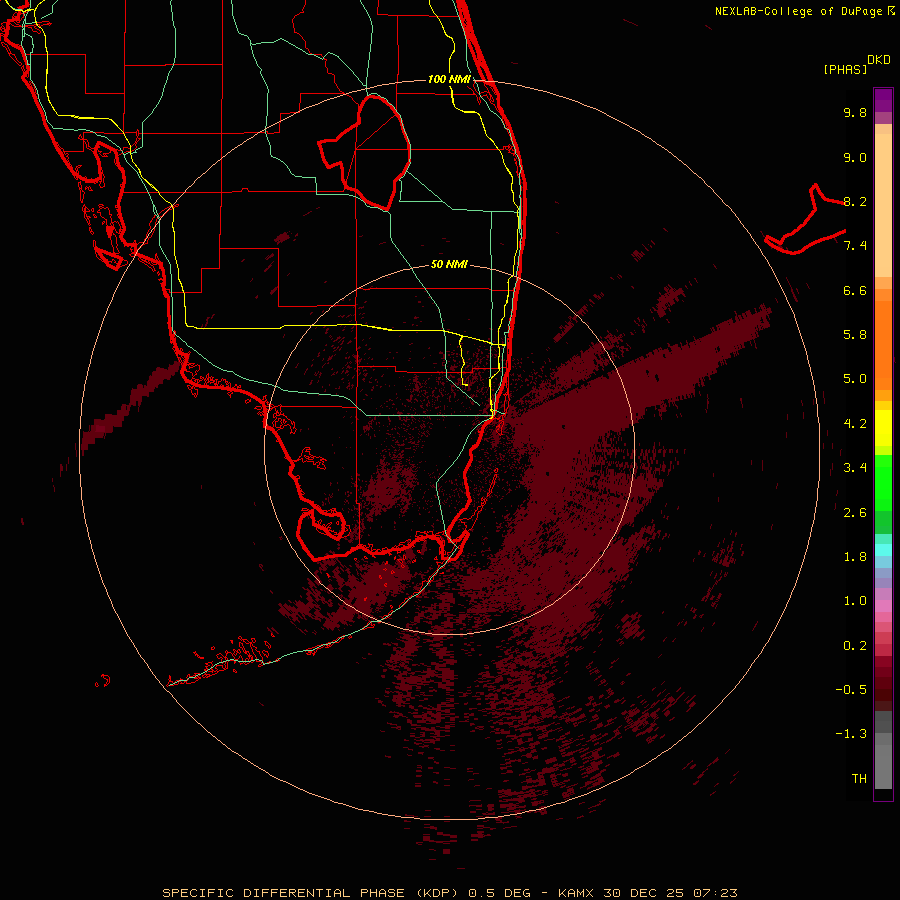Click the [PHAS] label above the color bar
Viewport: 900px width, 900px height.
tap(845, 69)
